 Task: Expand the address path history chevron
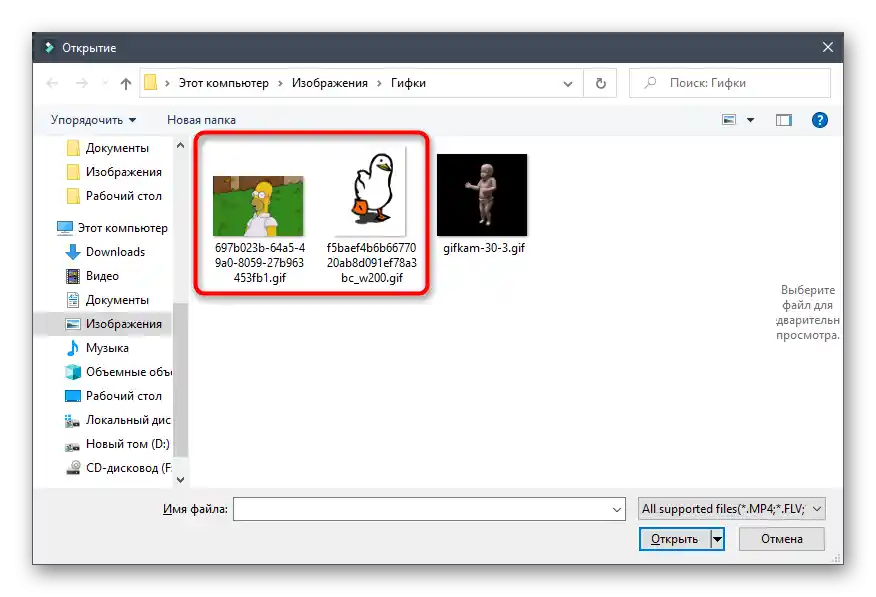[568, 84]
